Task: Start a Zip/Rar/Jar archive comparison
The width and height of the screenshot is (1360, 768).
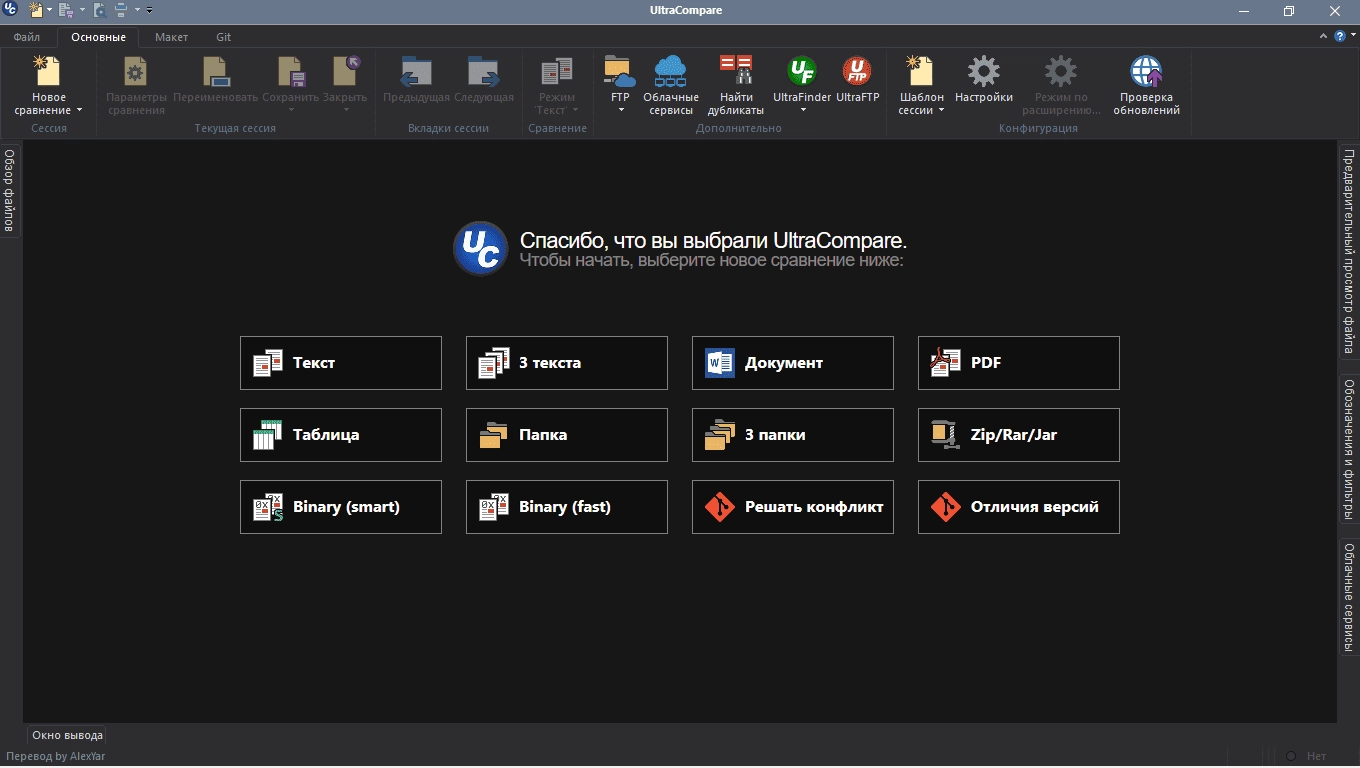Action: [x=1019, y=435]
